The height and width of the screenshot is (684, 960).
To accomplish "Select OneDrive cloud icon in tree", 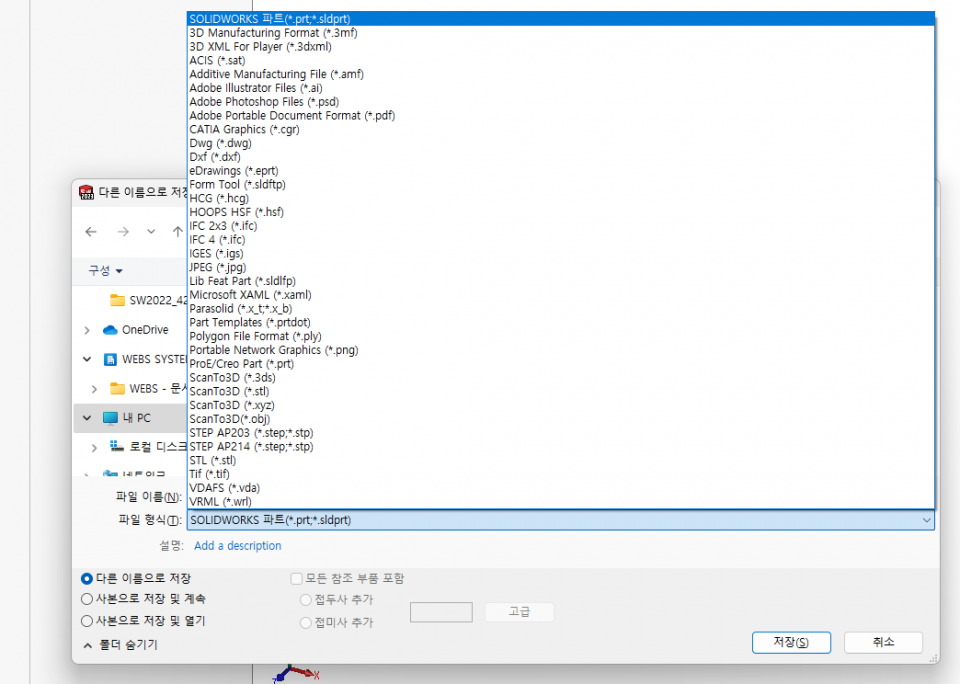I will [110, 330].
